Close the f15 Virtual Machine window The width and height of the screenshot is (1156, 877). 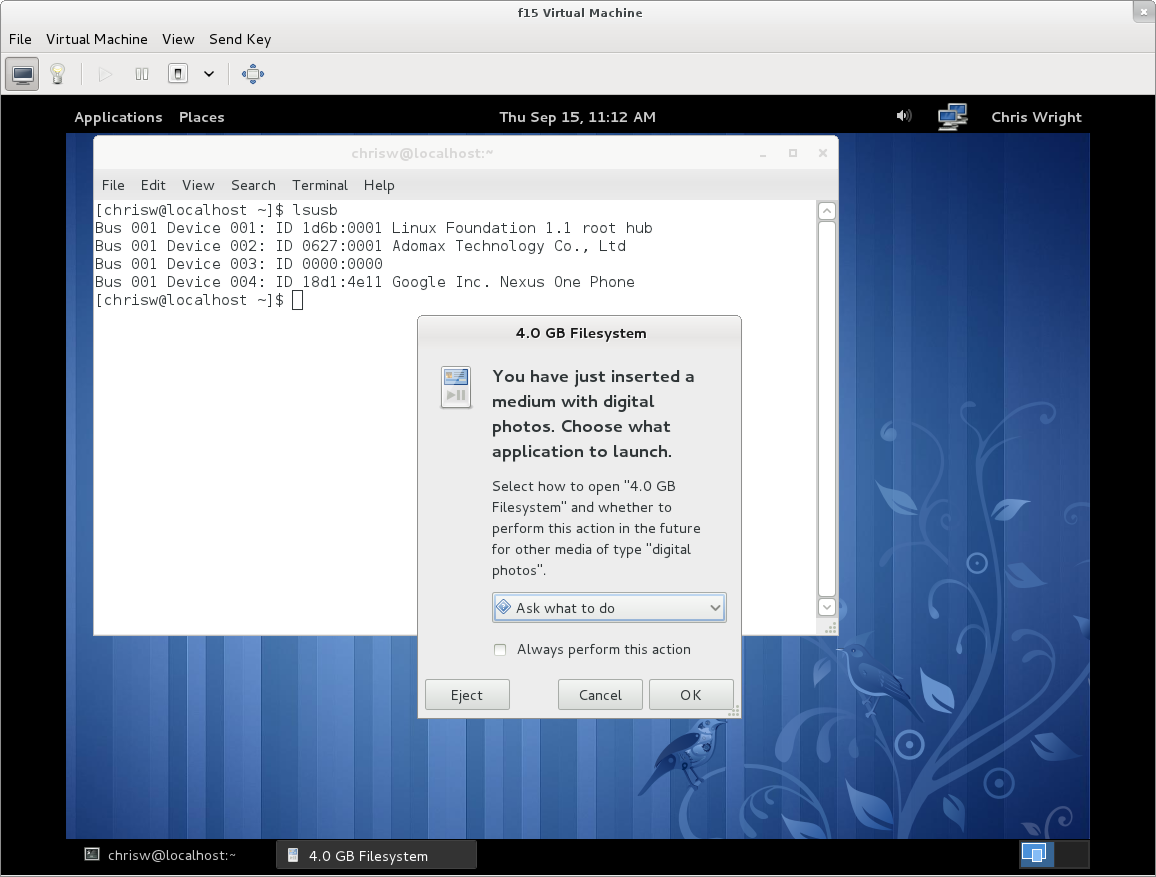click(1144, 12)
